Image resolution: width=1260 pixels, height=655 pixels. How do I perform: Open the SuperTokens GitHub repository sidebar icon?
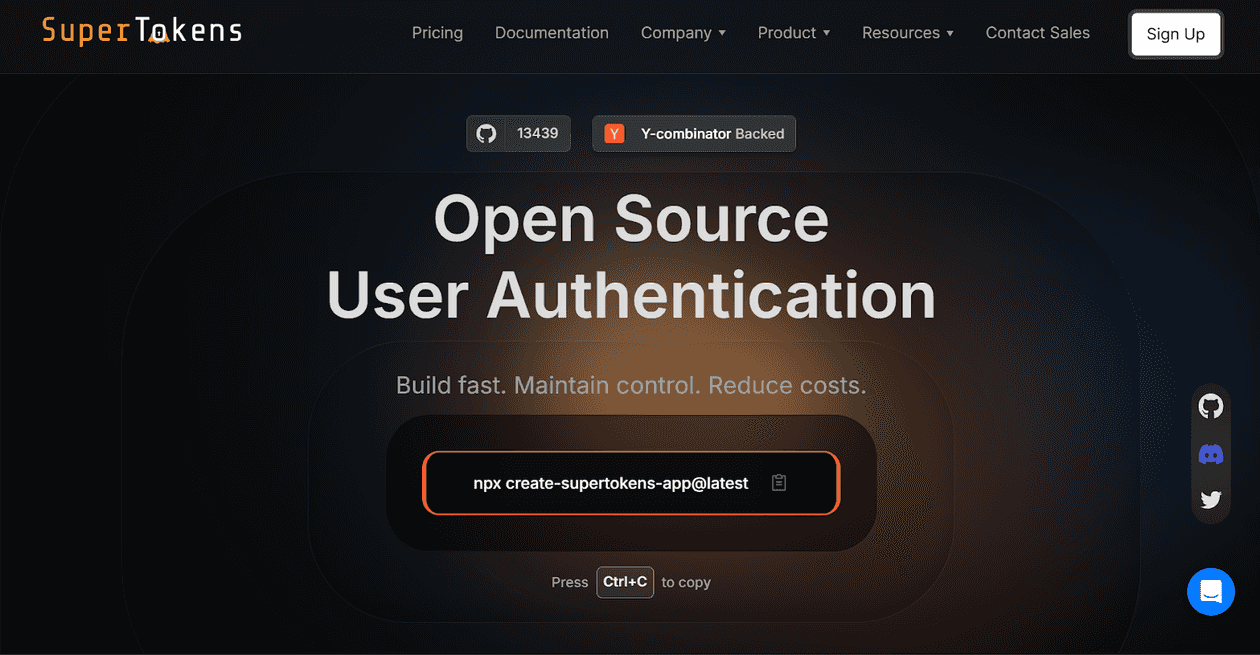coord(1211,406)
